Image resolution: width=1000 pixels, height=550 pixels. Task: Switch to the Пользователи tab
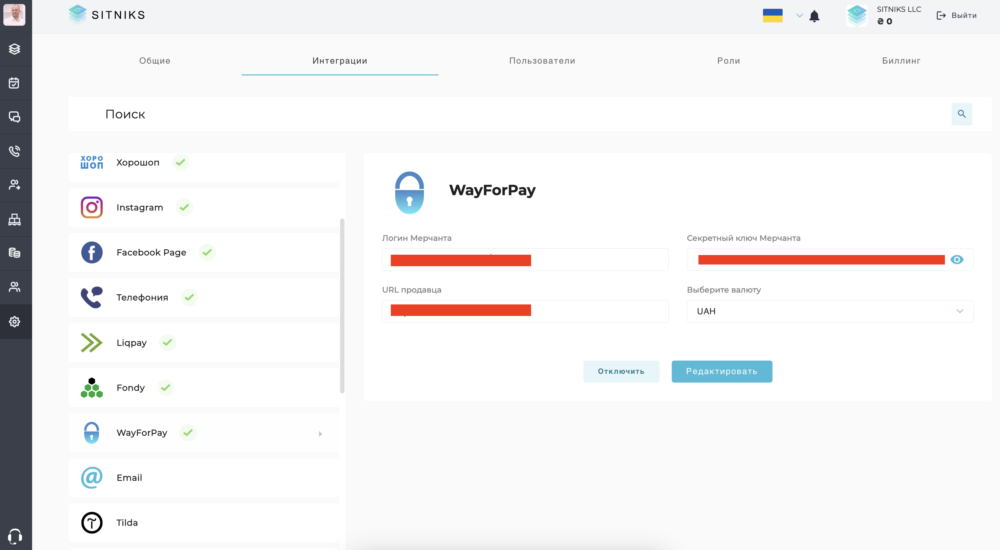pyautogui.click(x=542, y=61)
